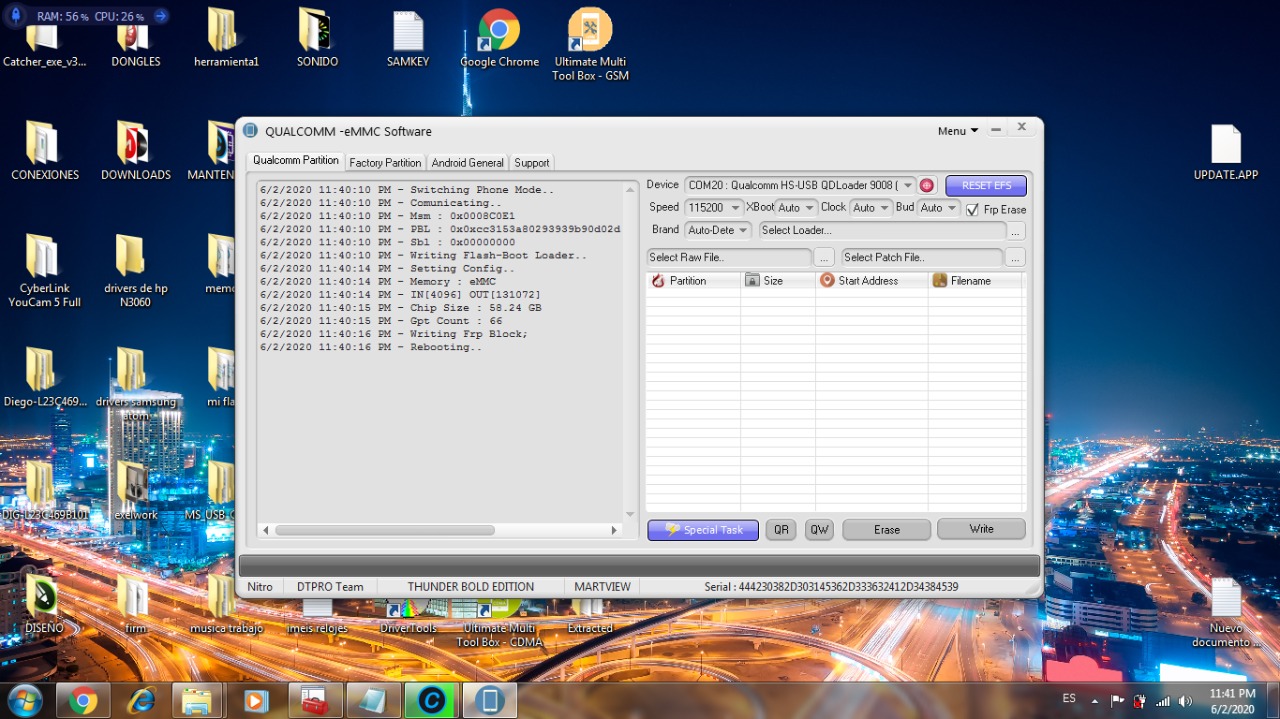
Task: Open the Menu dropdown in title bar
Action: coord(958,131)
